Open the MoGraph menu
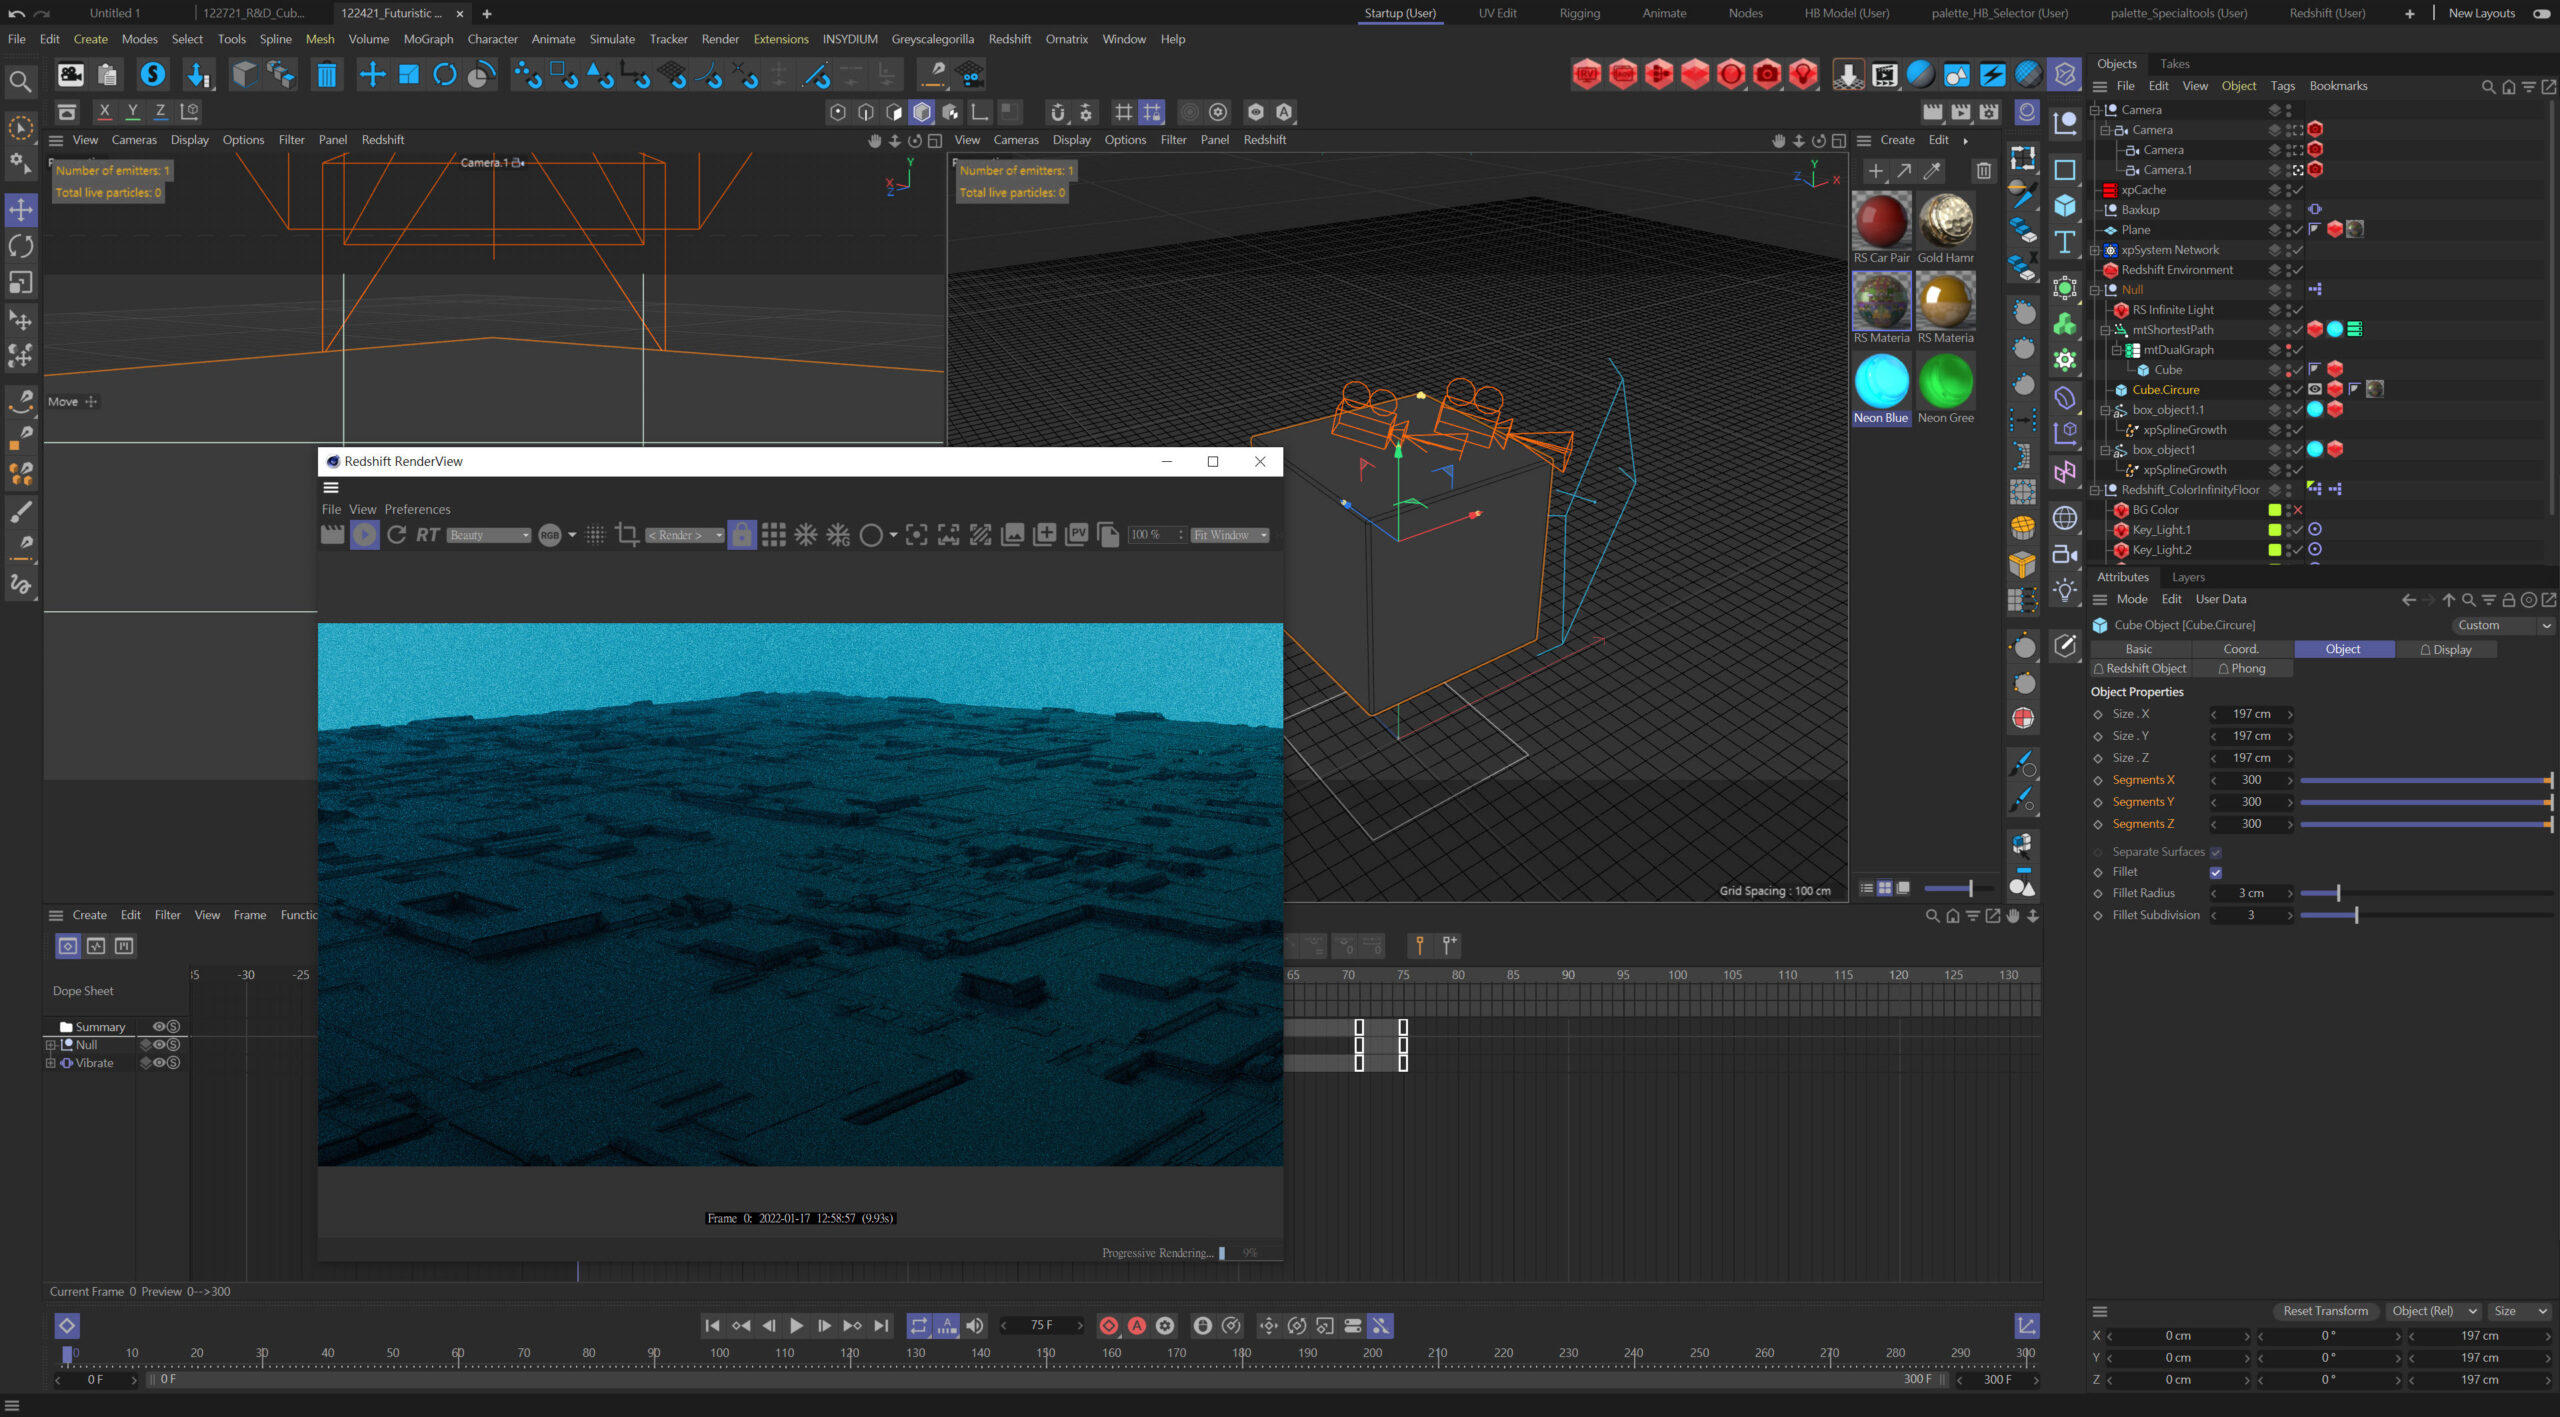This screenshot has width=2560, height=1417. tap(428, 39)
